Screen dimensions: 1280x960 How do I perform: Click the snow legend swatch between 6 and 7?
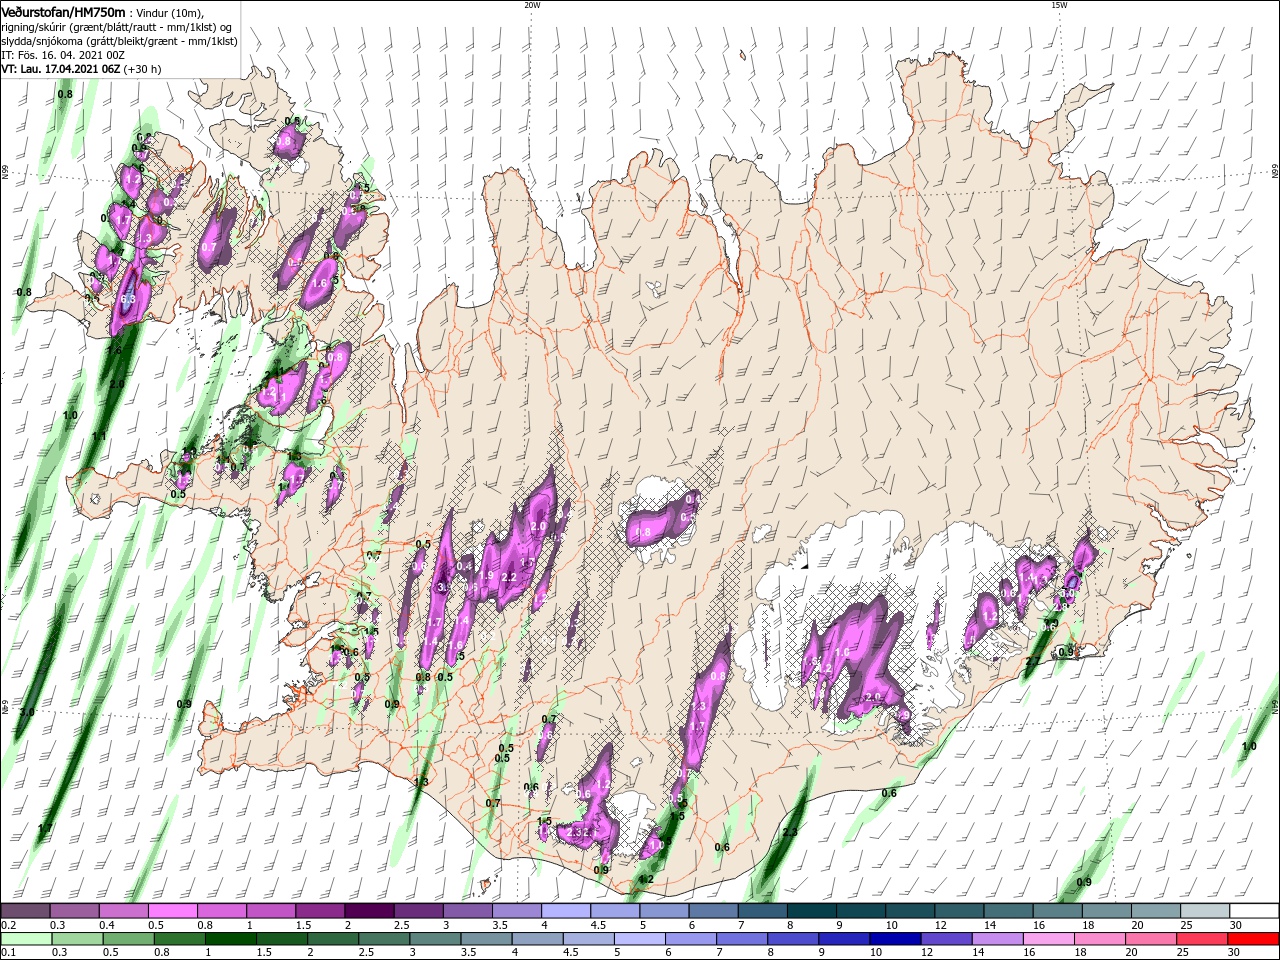coord(713,911)
